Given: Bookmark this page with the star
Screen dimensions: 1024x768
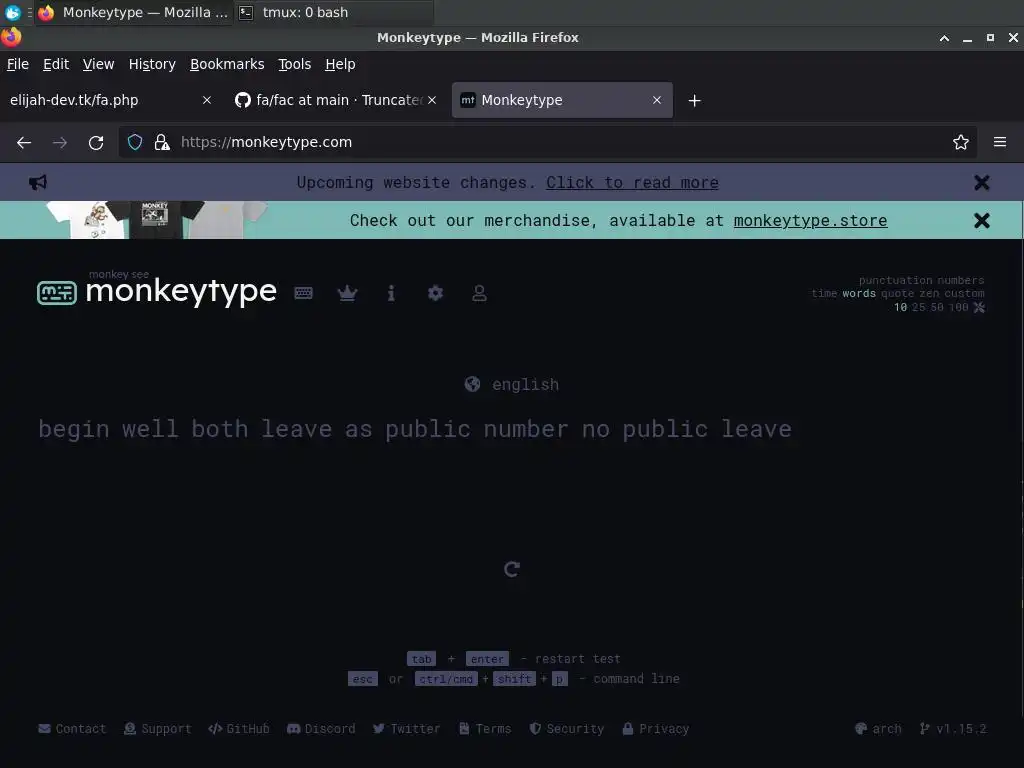Looking at the screenshot, I should pos(961,142).
